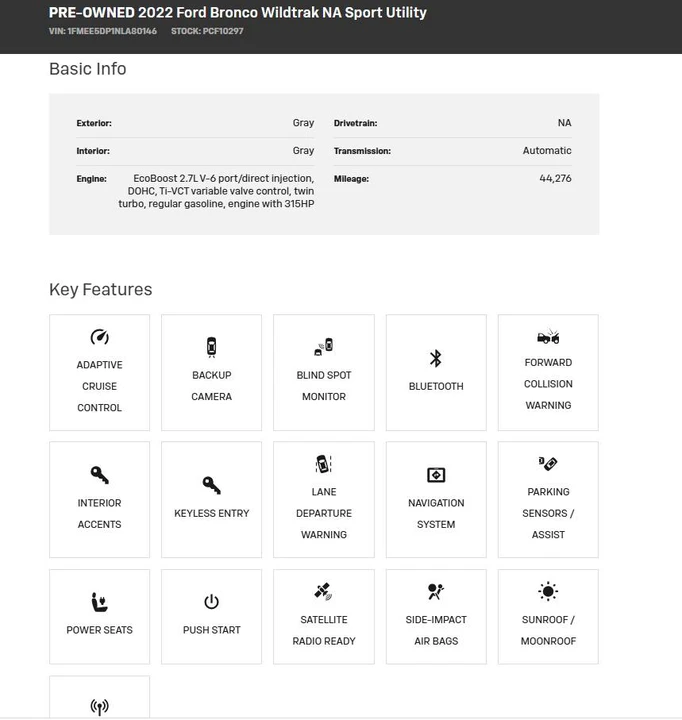Click the Exterior: field label
This screenshot has height=720, width=682.
[x=94, y=123]
